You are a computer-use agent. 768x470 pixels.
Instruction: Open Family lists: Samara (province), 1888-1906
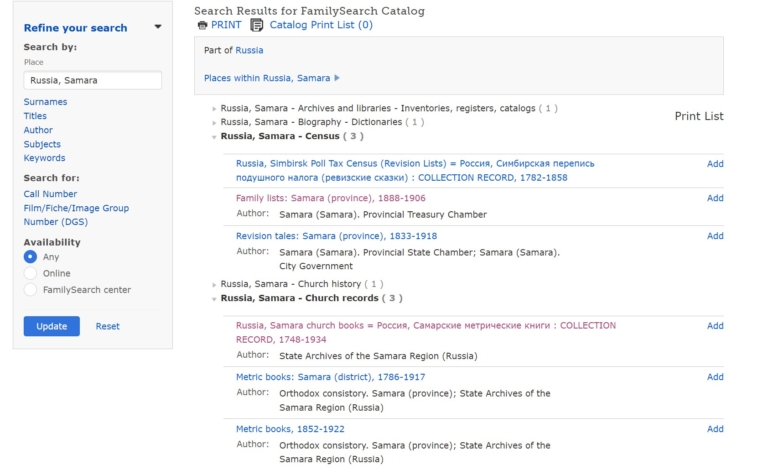(x=331, y=198)
